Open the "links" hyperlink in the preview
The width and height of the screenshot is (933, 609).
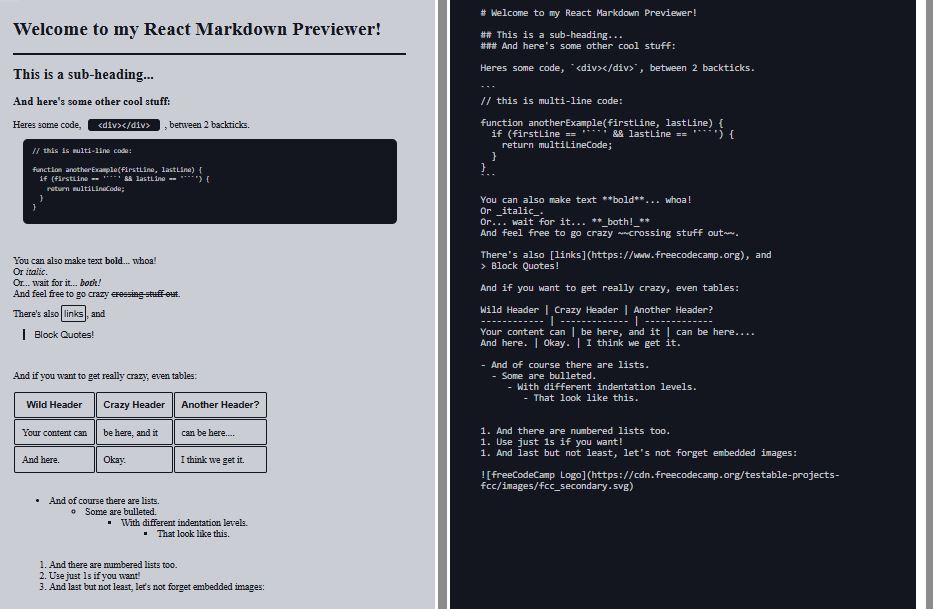click(73, 314)
